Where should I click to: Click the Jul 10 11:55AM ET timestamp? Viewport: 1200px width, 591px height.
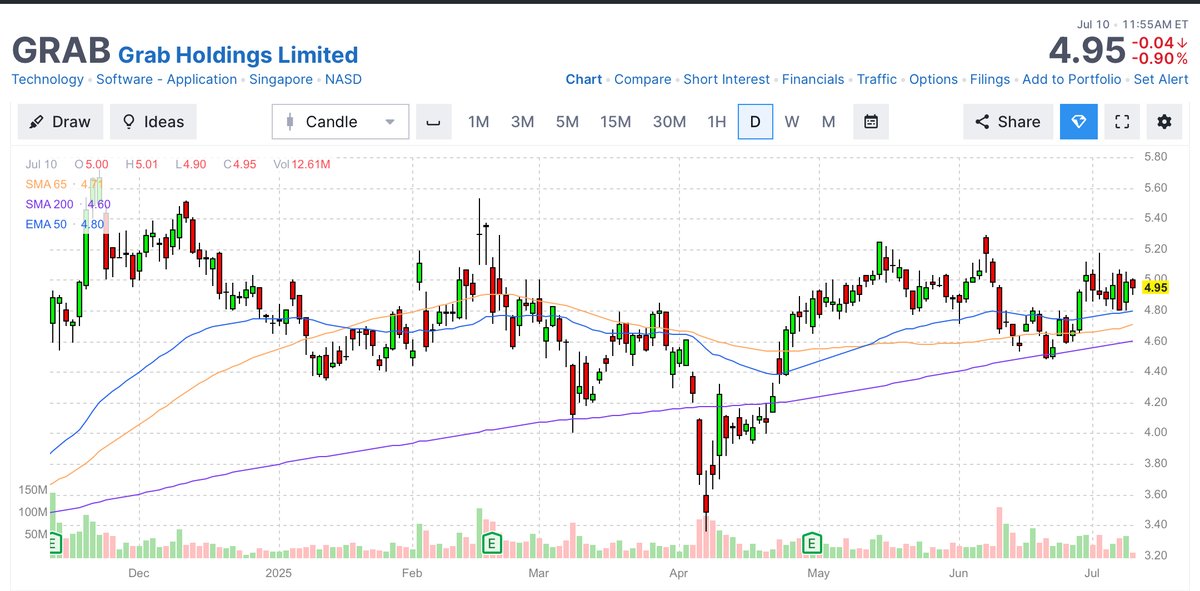1133,23
